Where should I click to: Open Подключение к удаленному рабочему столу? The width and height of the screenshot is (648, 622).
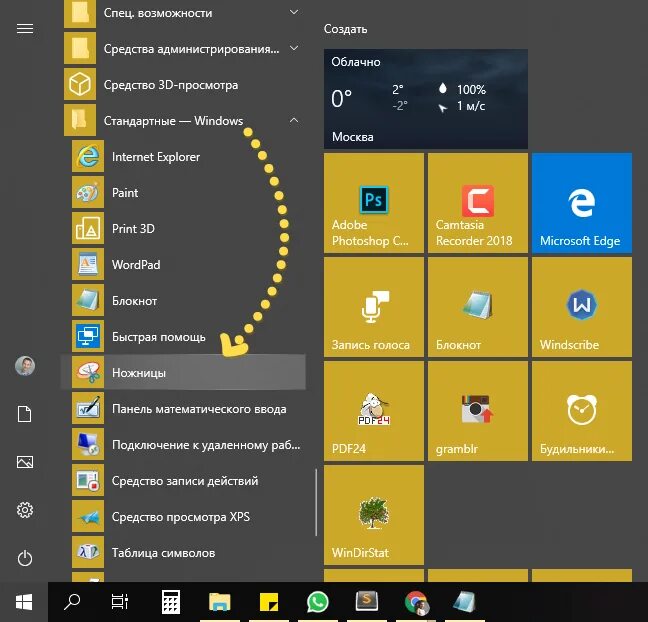[184, 445]
